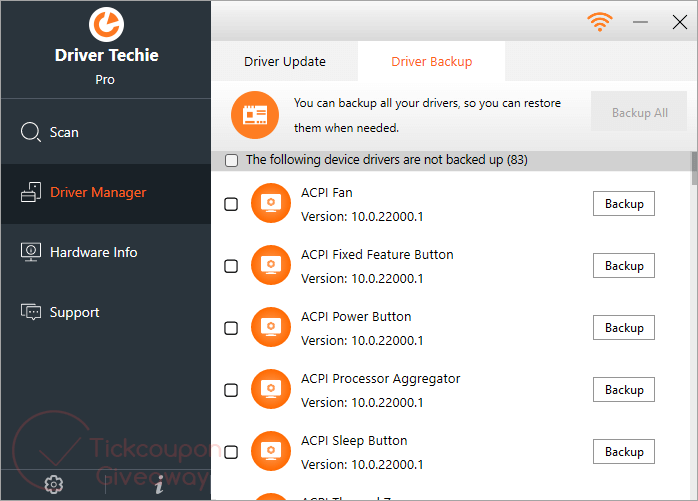Switch to the Driver Update tab
The width and height of the screenshot is (698, 501).
285,61
